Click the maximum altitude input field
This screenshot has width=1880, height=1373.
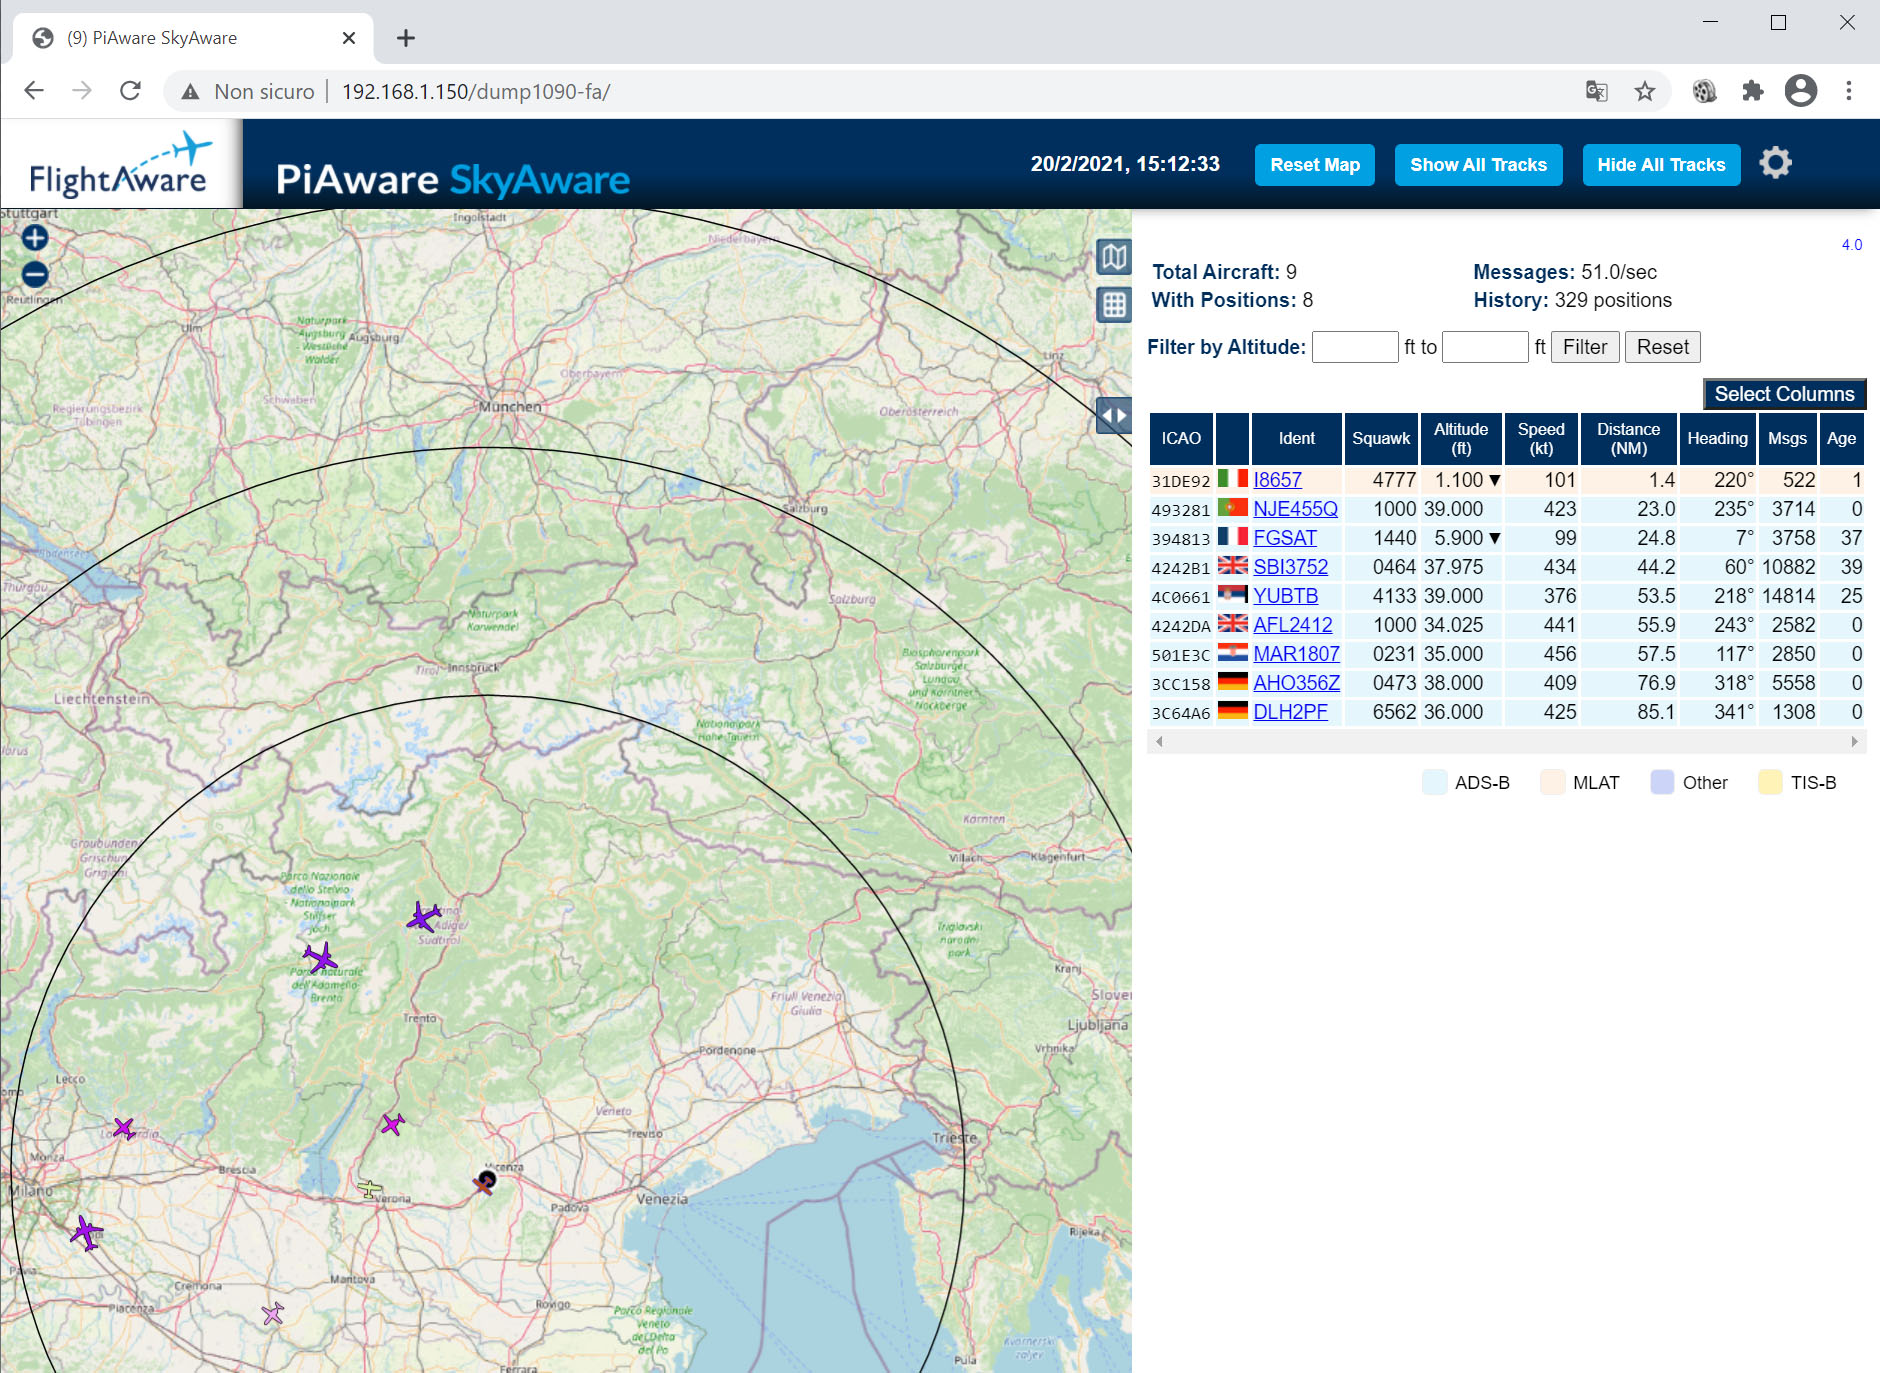pyautogui.click(x=1485, y=347)
